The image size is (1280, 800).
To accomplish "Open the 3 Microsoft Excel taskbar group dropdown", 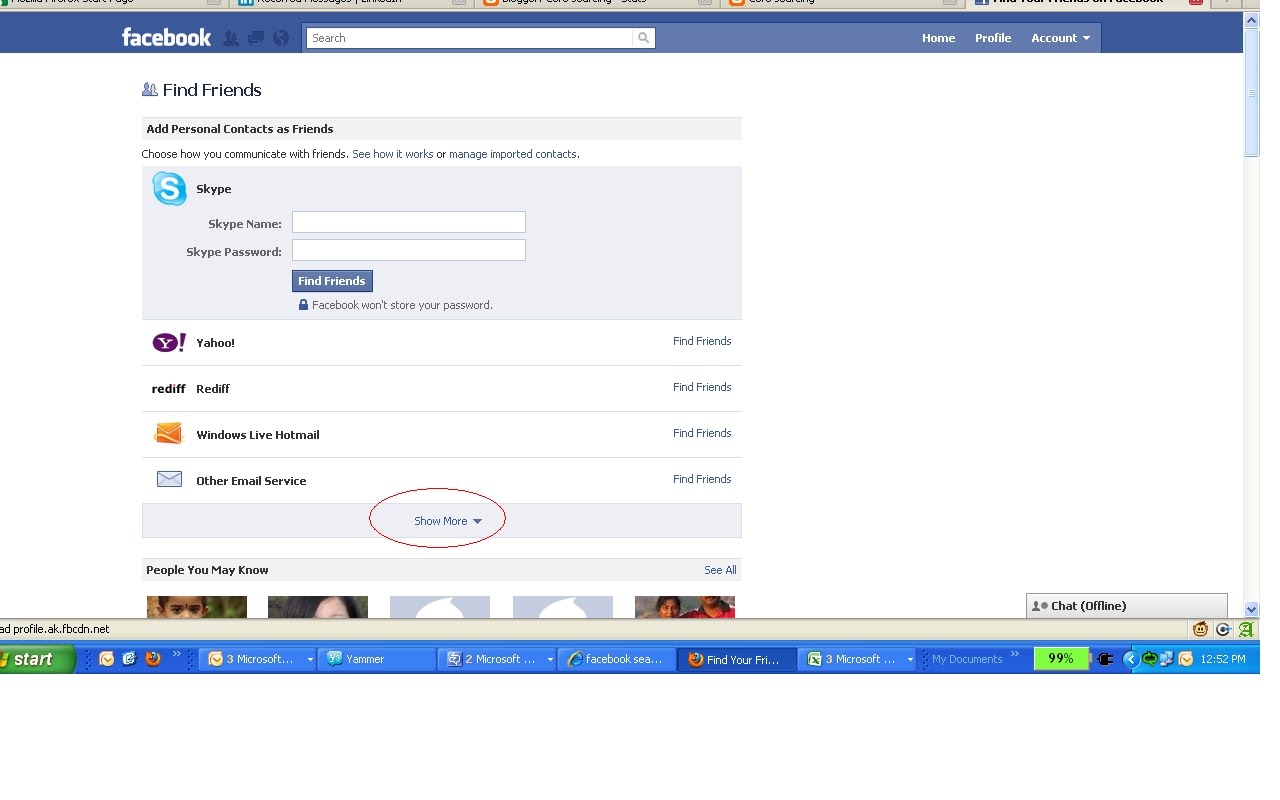I will coord(910,659).
